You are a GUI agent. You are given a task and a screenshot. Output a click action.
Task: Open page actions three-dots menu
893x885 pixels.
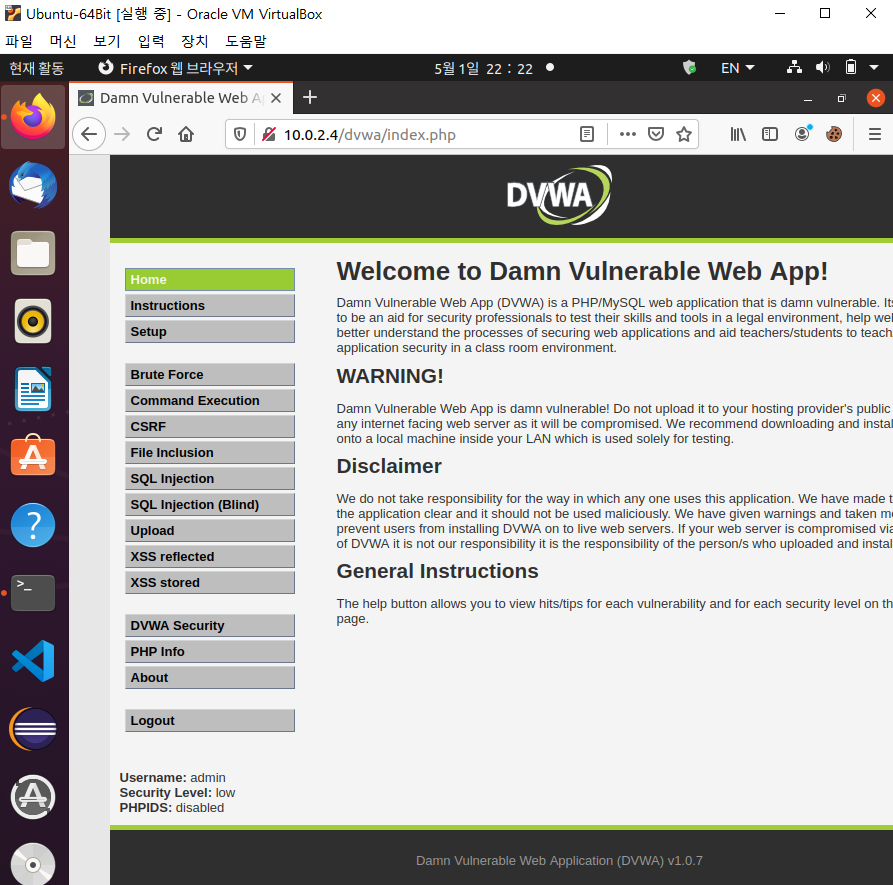click(628, 134)
